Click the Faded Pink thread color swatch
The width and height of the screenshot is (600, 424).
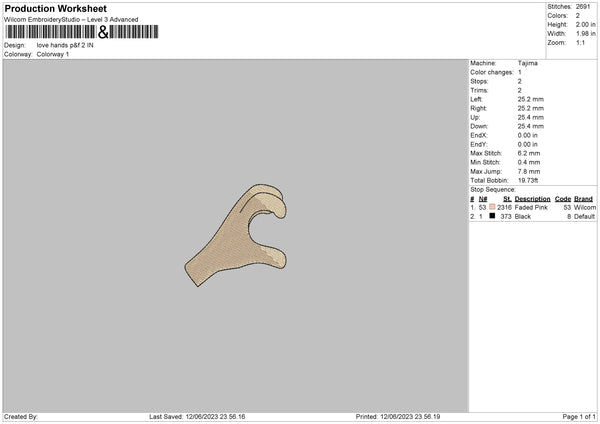[492, 207]
